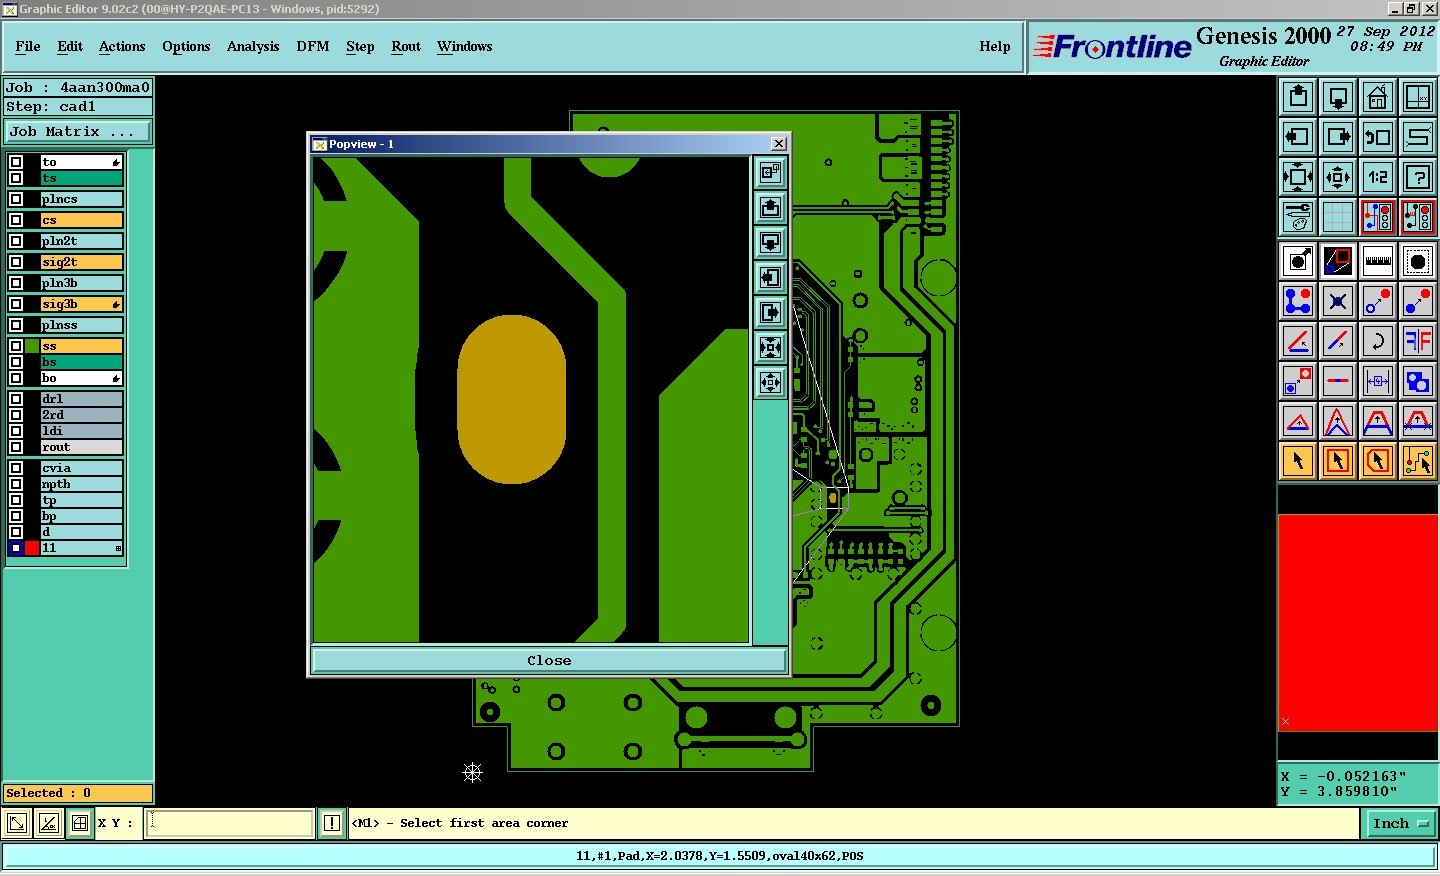The width and height of the screenshot is (1440, 876).
Task: Open the Analysis menu
Action: [x=253, y=47]
